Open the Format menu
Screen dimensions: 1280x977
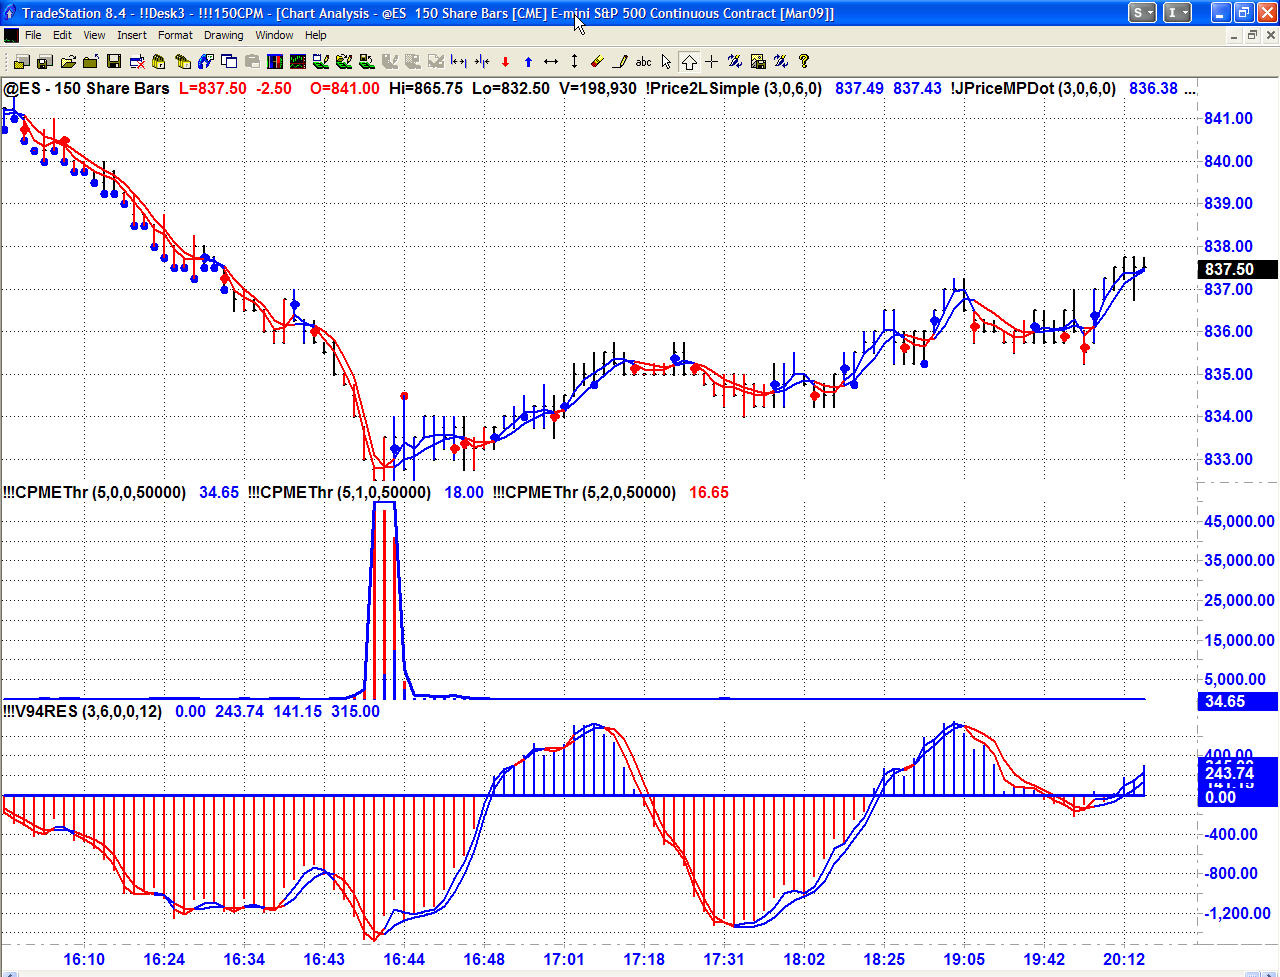[175, 35]
